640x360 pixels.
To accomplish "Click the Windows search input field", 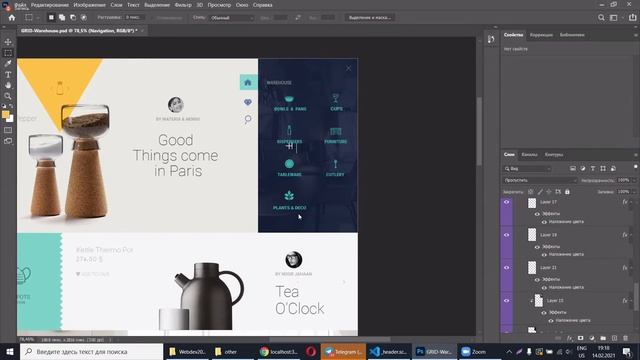I will 91,351.
